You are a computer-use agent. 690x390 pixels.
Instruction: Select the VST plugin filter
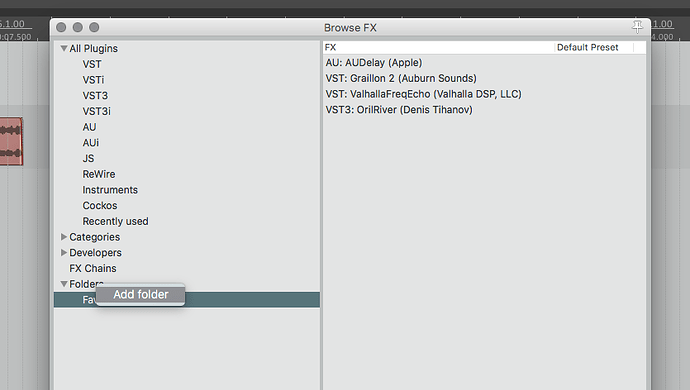(92, 64)
